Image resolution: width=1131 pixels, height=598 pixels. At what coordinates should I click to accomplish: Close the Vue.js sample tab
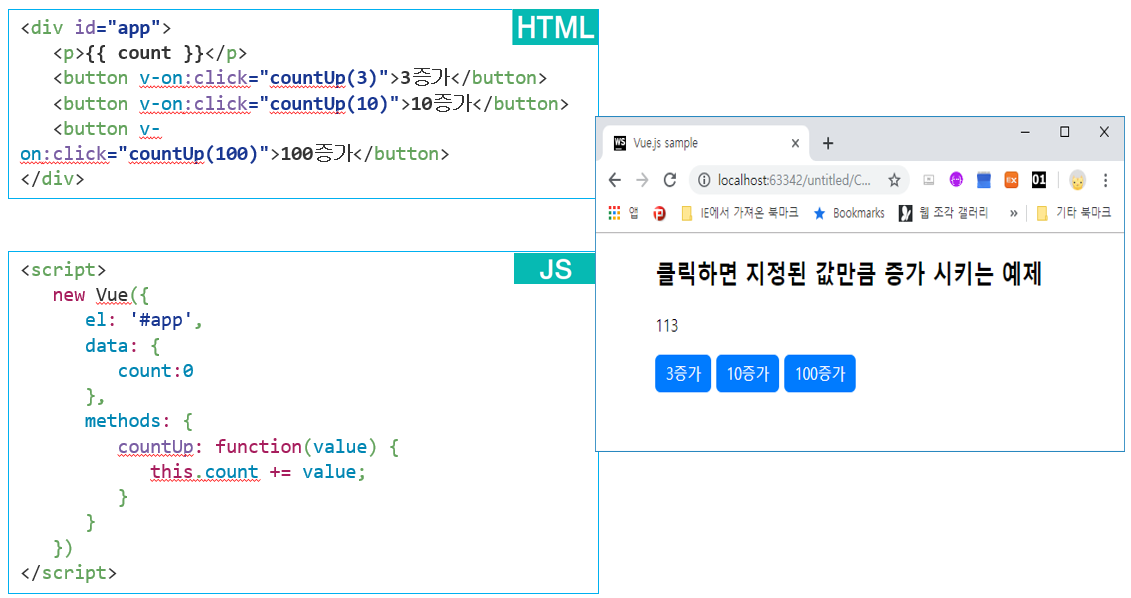(x=795, y=143)
